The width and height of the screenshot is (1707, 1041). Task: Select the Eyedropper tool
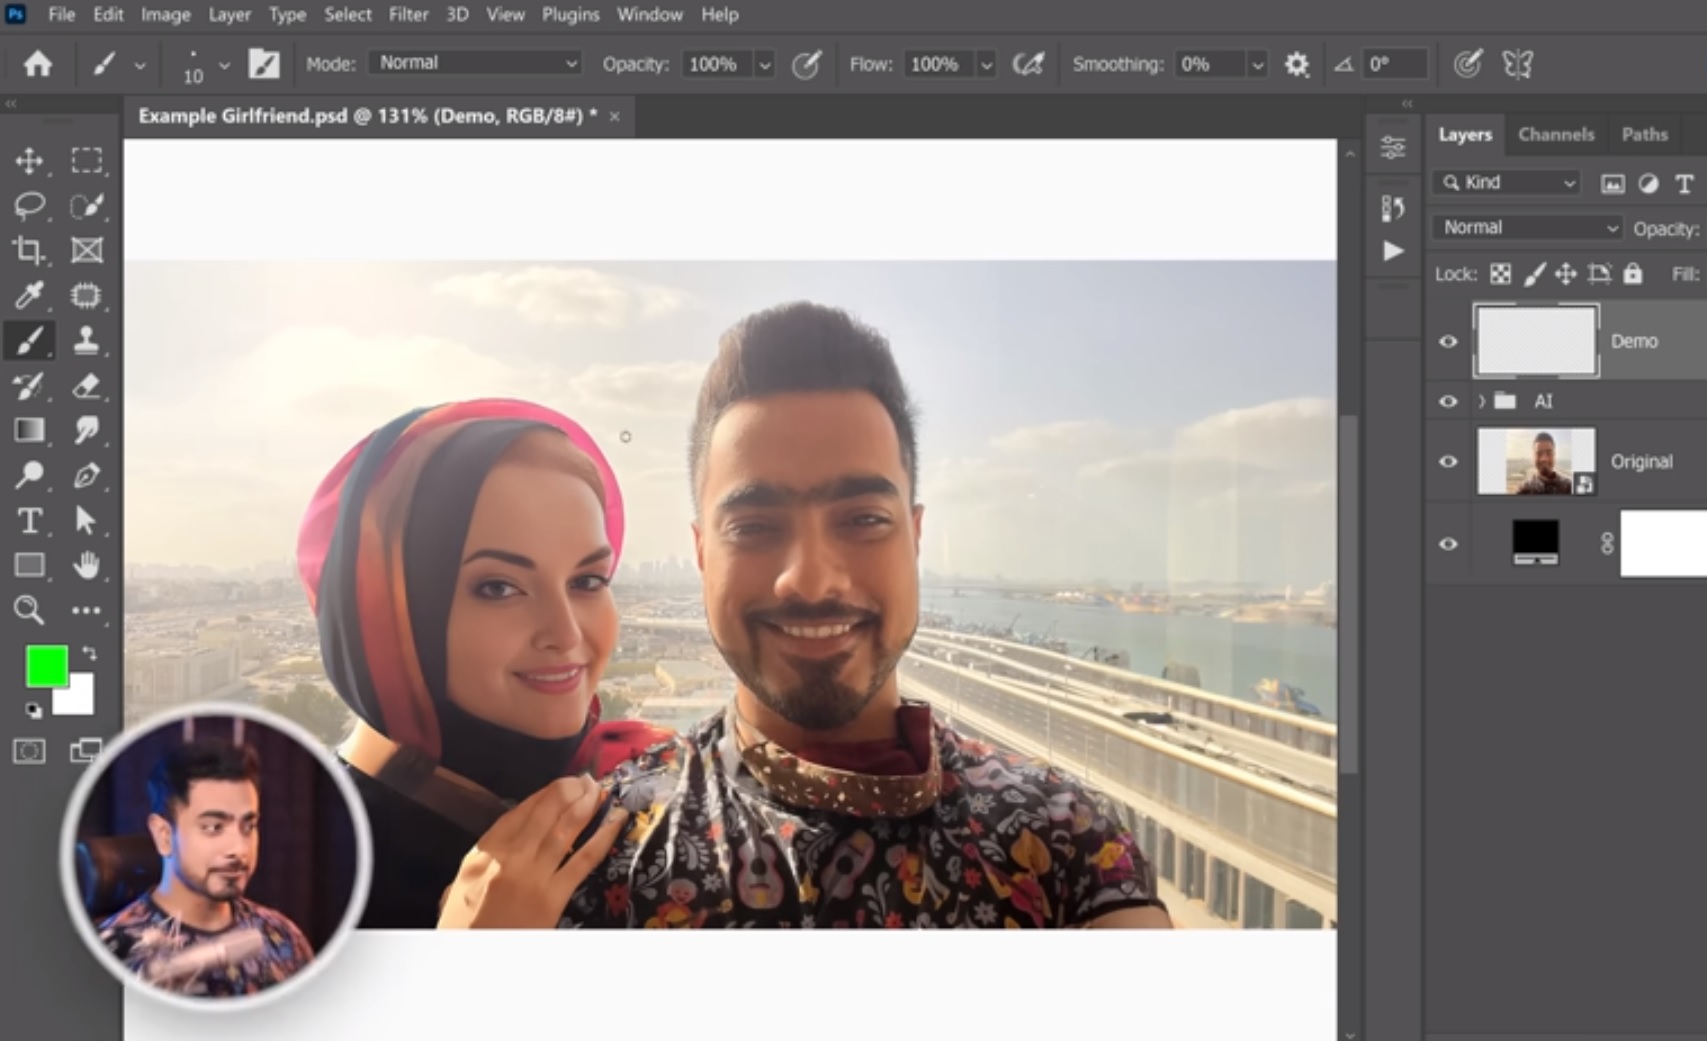click(x=29, y=295)
